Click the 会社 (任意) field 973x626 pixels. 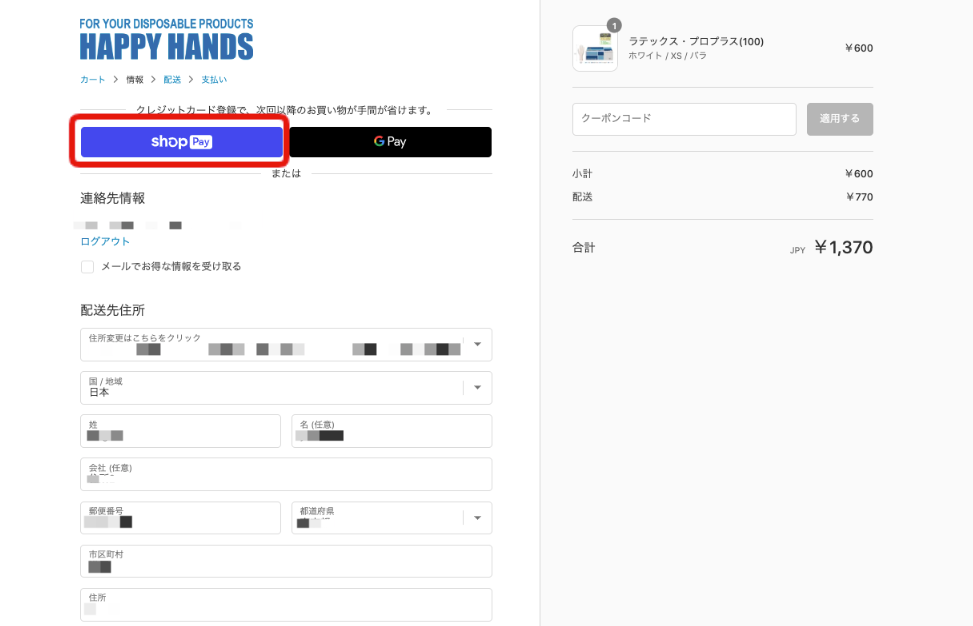(286, 474)
